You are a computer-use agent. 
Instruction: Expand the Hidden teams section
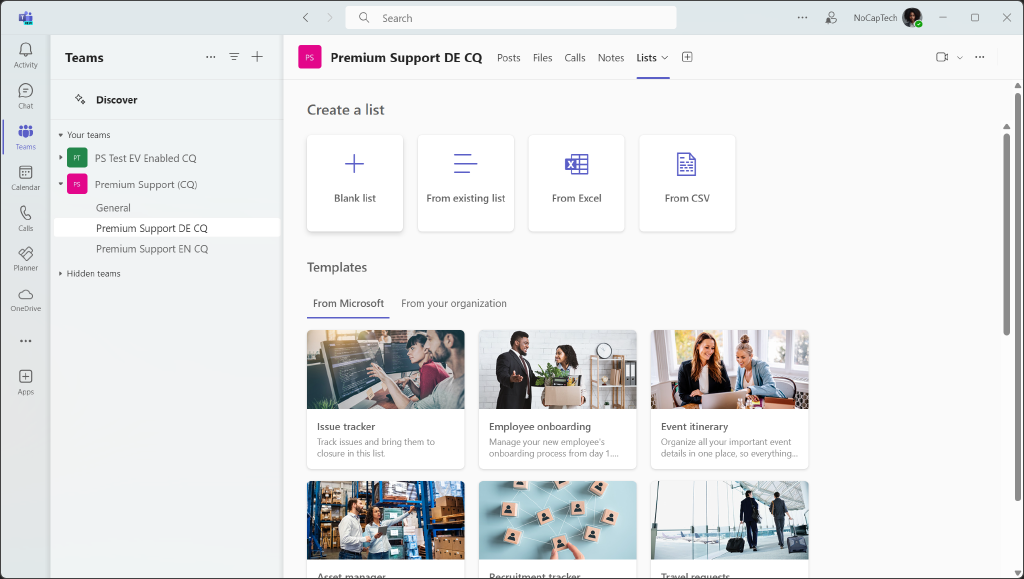[60, 274]
